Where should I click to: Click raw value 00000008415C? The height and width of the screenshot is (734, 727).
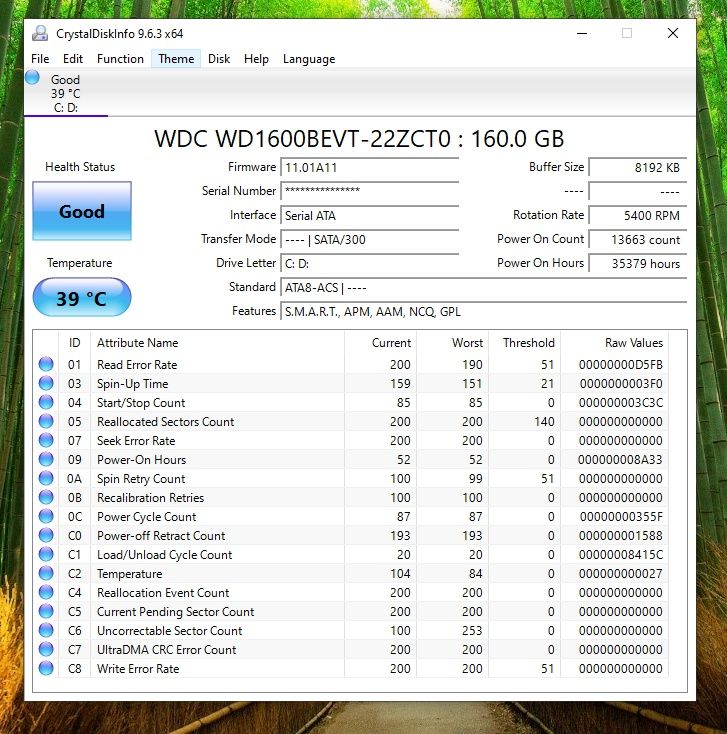tap(620, 554)
